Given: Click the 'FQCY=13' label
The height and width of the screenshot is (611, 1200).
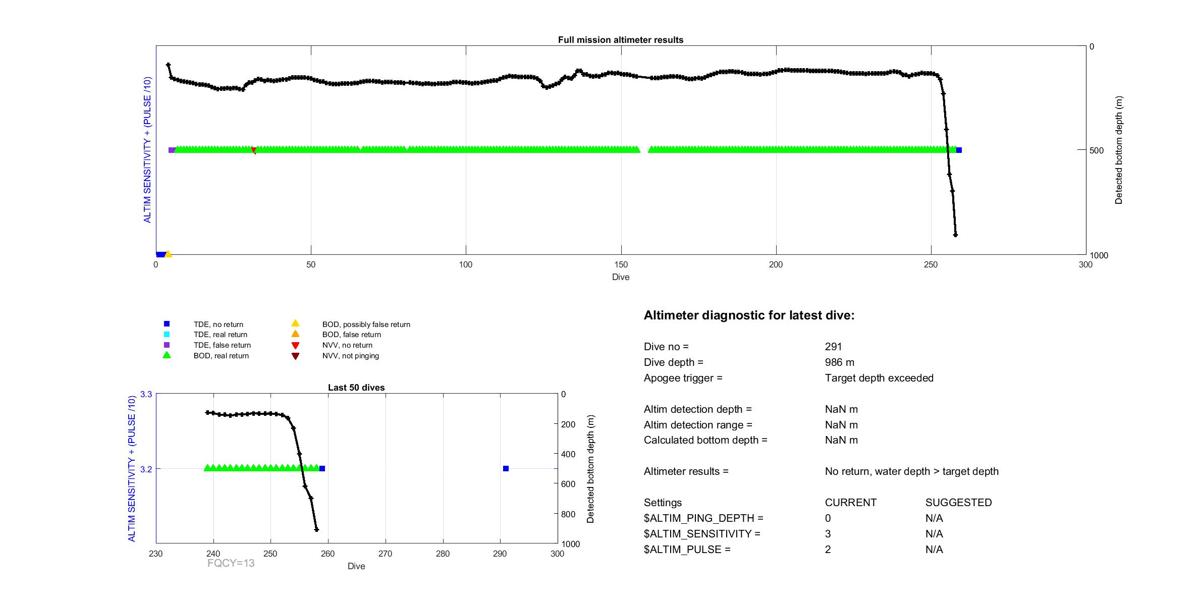Looking at the screenshot, I should pos(233,564).
